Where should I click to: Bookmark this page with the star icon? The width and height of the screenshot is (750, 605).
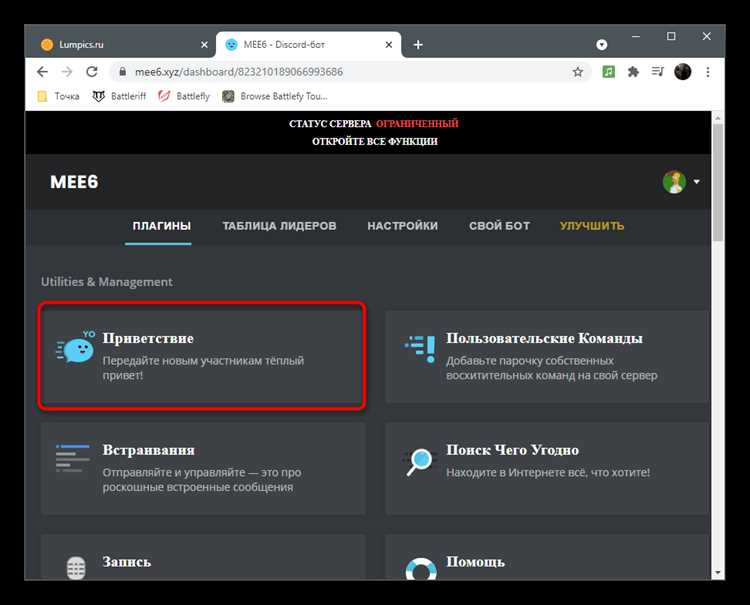click(x=578, y=72)
